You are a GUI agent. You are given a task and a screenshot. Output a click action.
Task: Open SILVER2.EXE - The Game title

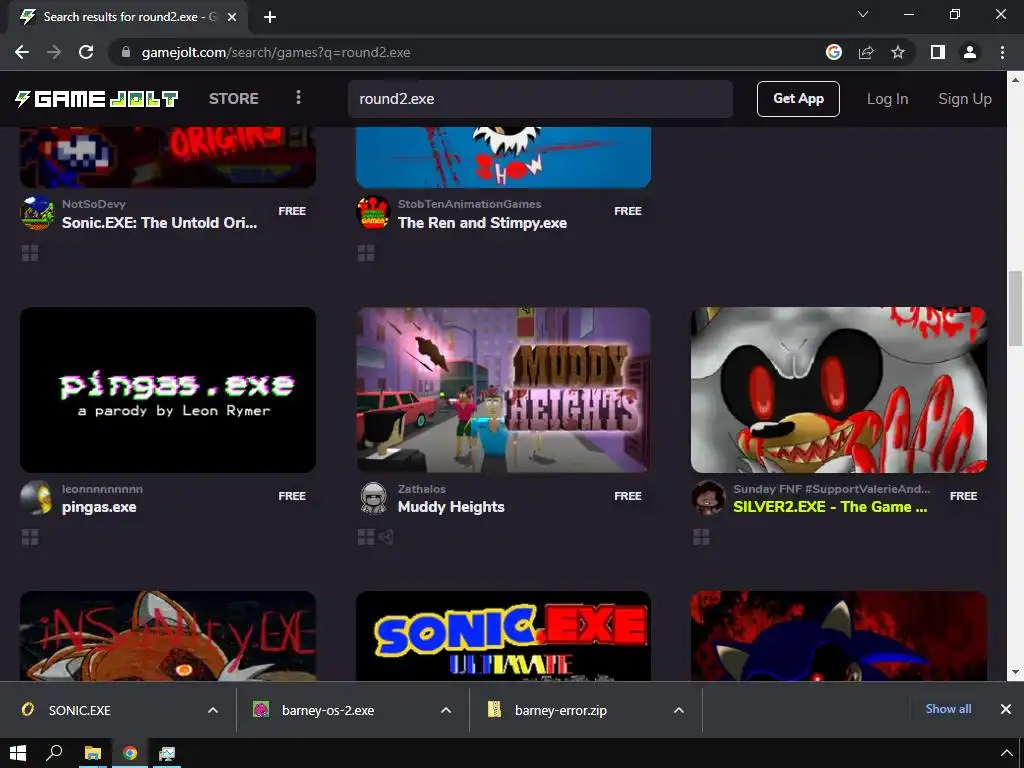(830, 507)
